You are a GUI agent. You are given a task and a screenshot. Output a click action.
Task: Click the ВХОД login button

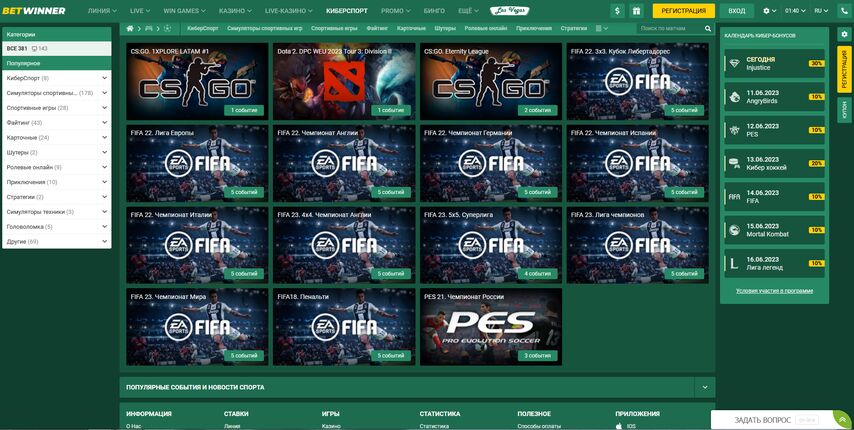736,11
